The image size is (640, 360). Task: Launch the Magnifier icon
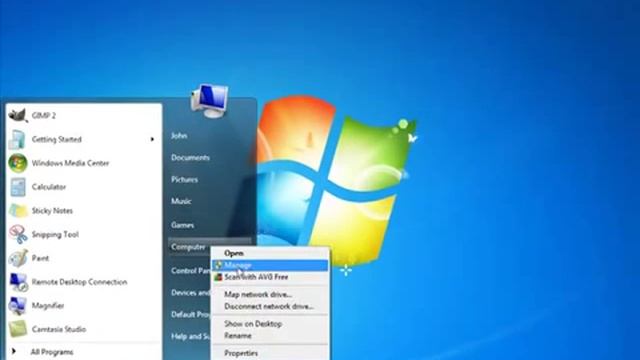[x=18, y=305]
